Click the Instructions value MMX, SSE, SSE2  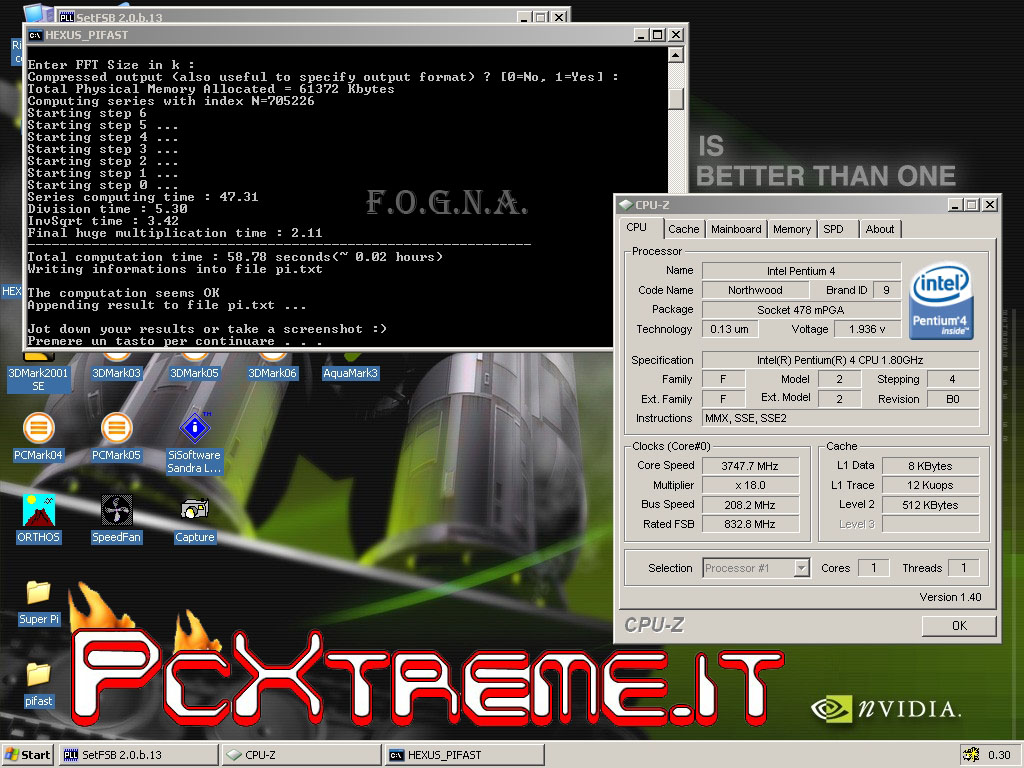tap(840, 418)
